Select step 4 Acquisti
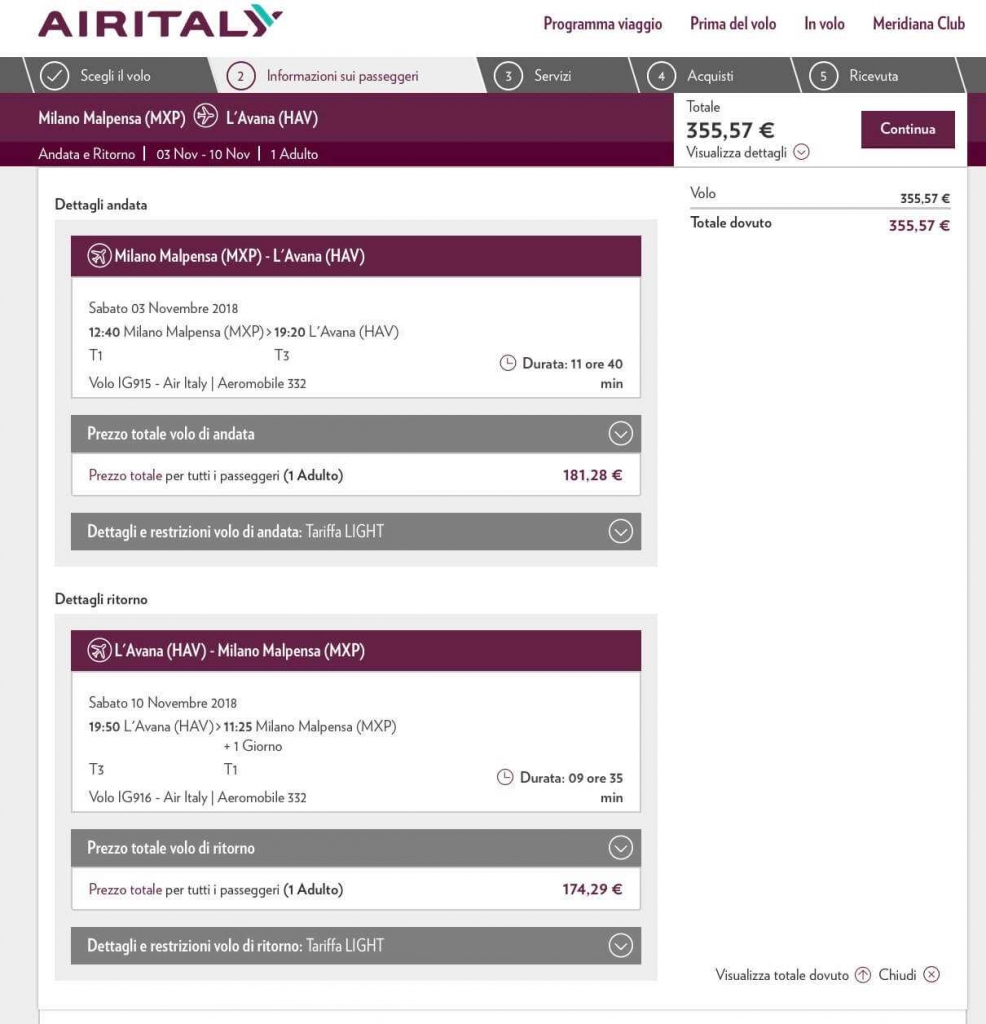This screenshot has height=1024, width=986. (x=696, y=76)
